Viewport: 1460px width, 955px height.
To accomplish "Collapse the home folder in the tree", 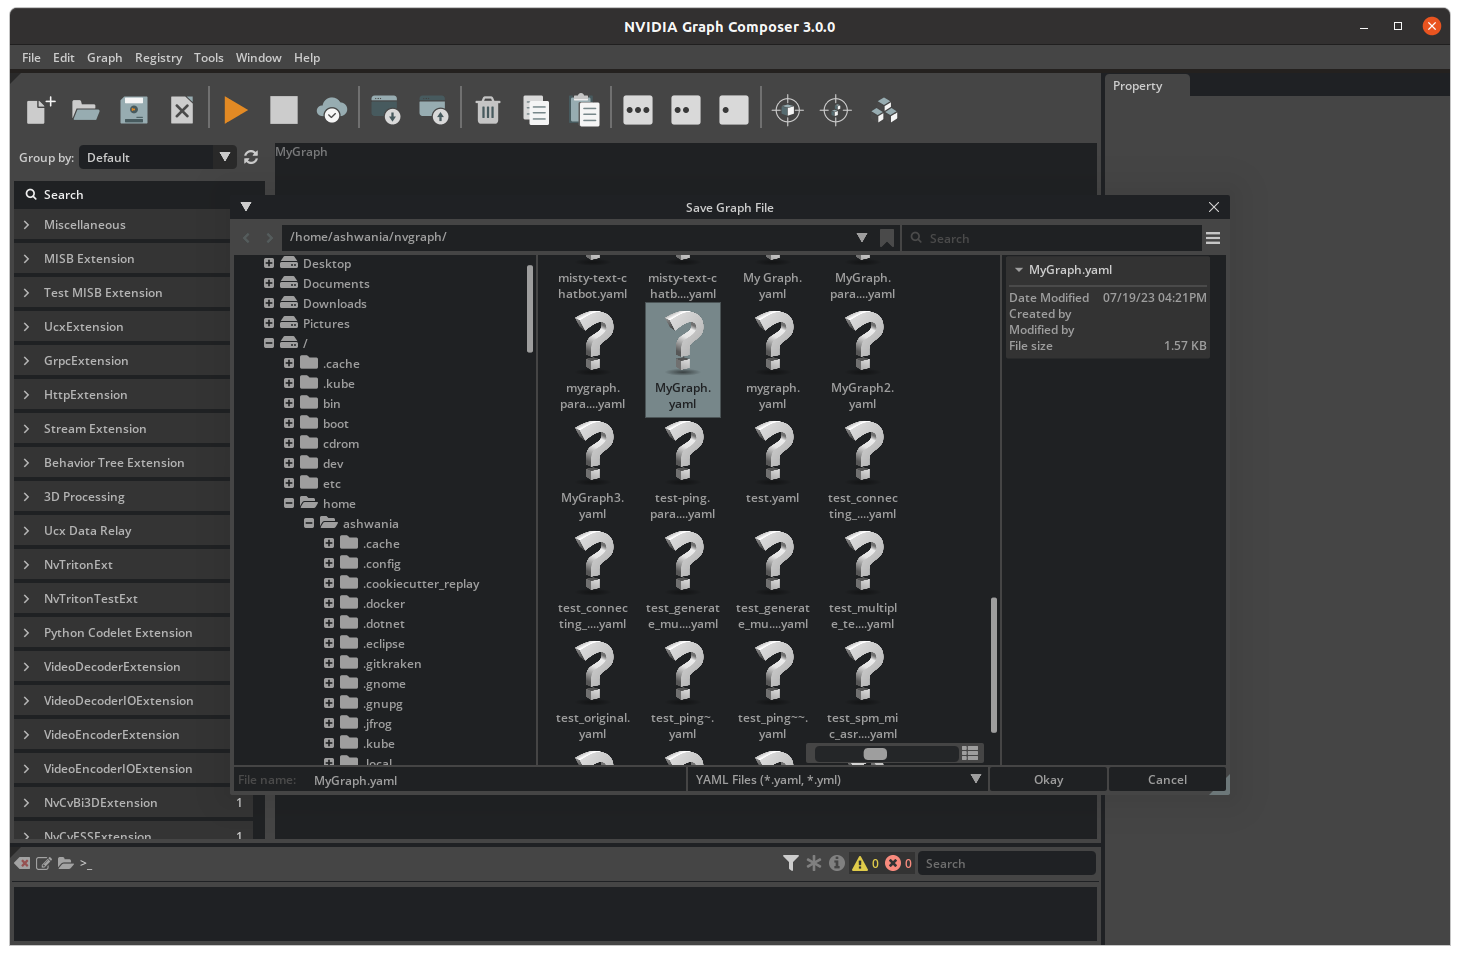I will (289, 503).
